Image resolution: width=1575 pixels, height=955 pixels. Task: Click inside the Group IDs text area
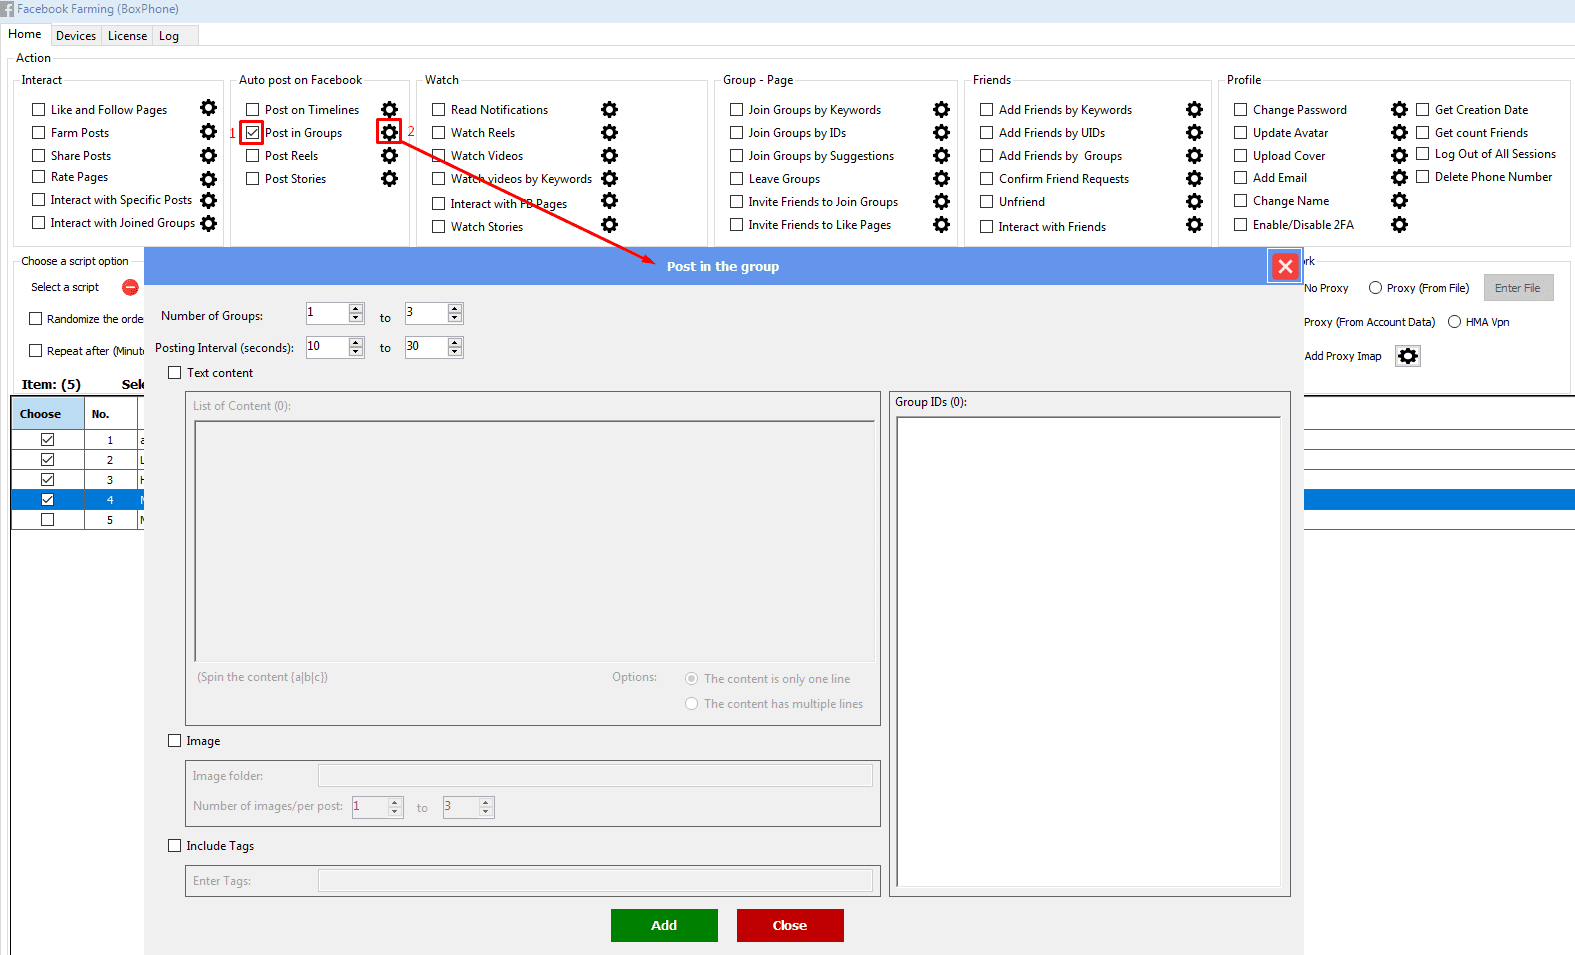point(1089,651)
